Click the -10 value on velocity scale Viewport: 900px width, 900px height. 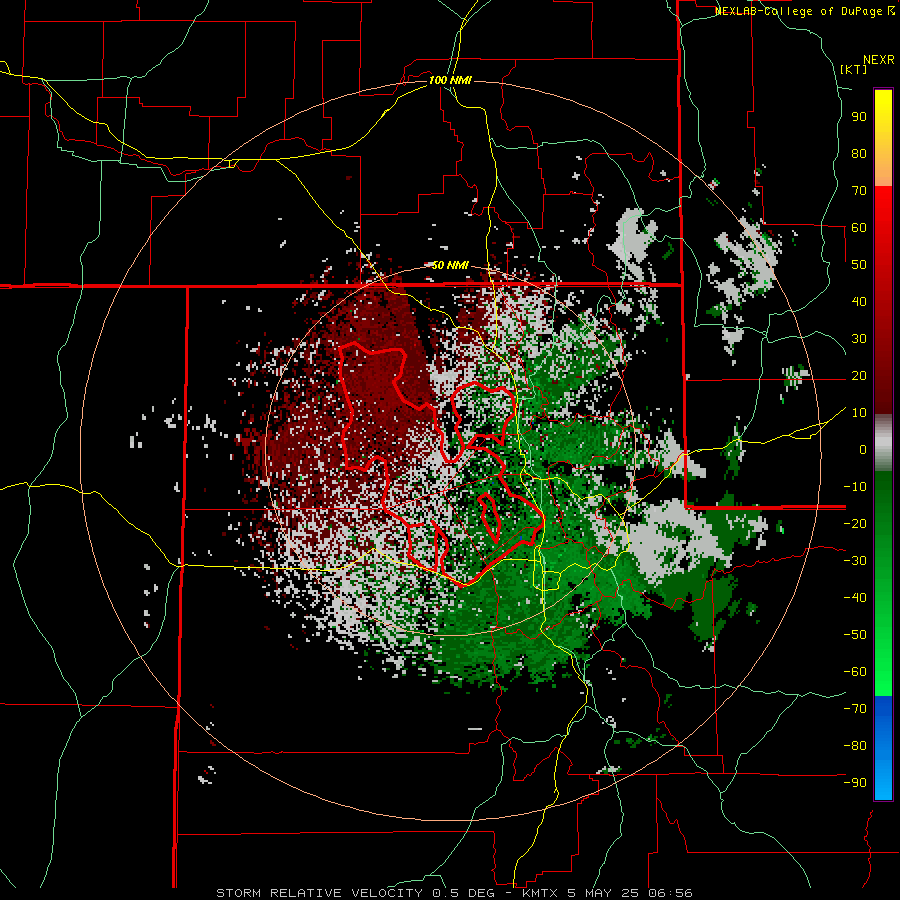coord(855,487)
